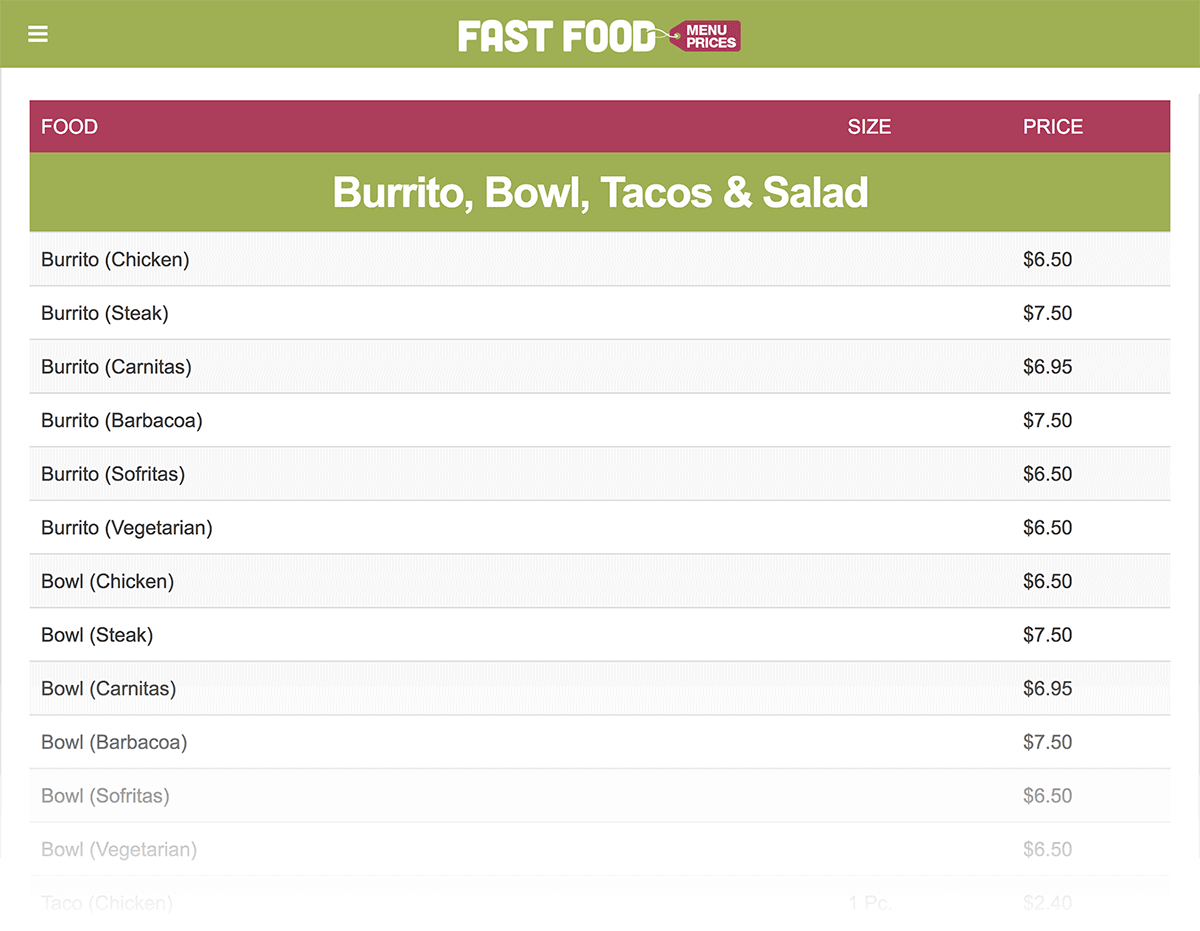The height and width of the screenshot is (931, 1200).
Task: Click the $6.95 price for Burrito (Carnitas)
Action: [x=1047, y=367]
